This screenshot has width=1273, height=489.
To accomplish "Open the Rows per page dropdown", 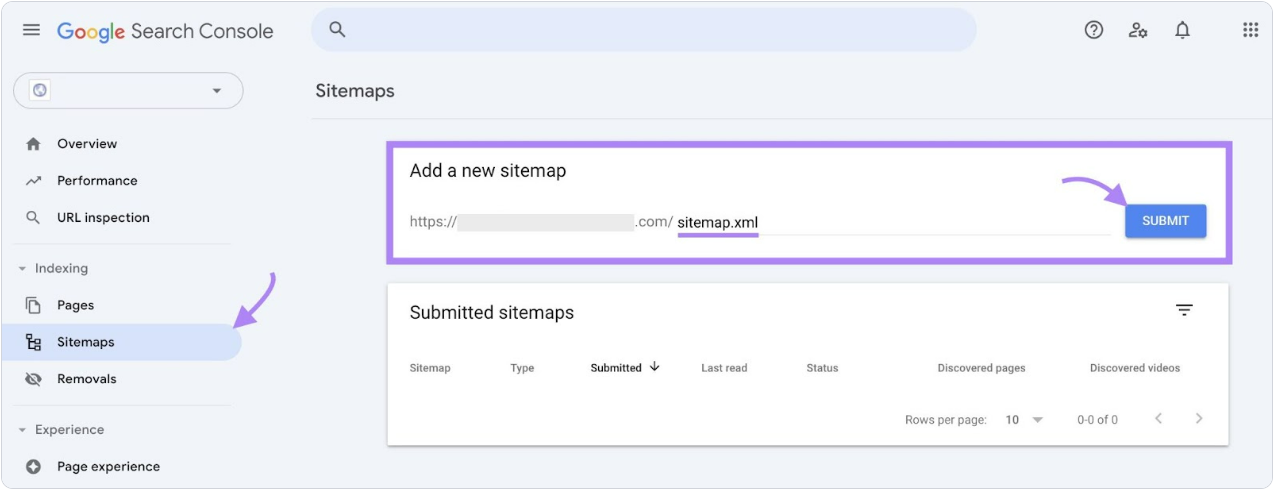I will tap(1024, 420).
